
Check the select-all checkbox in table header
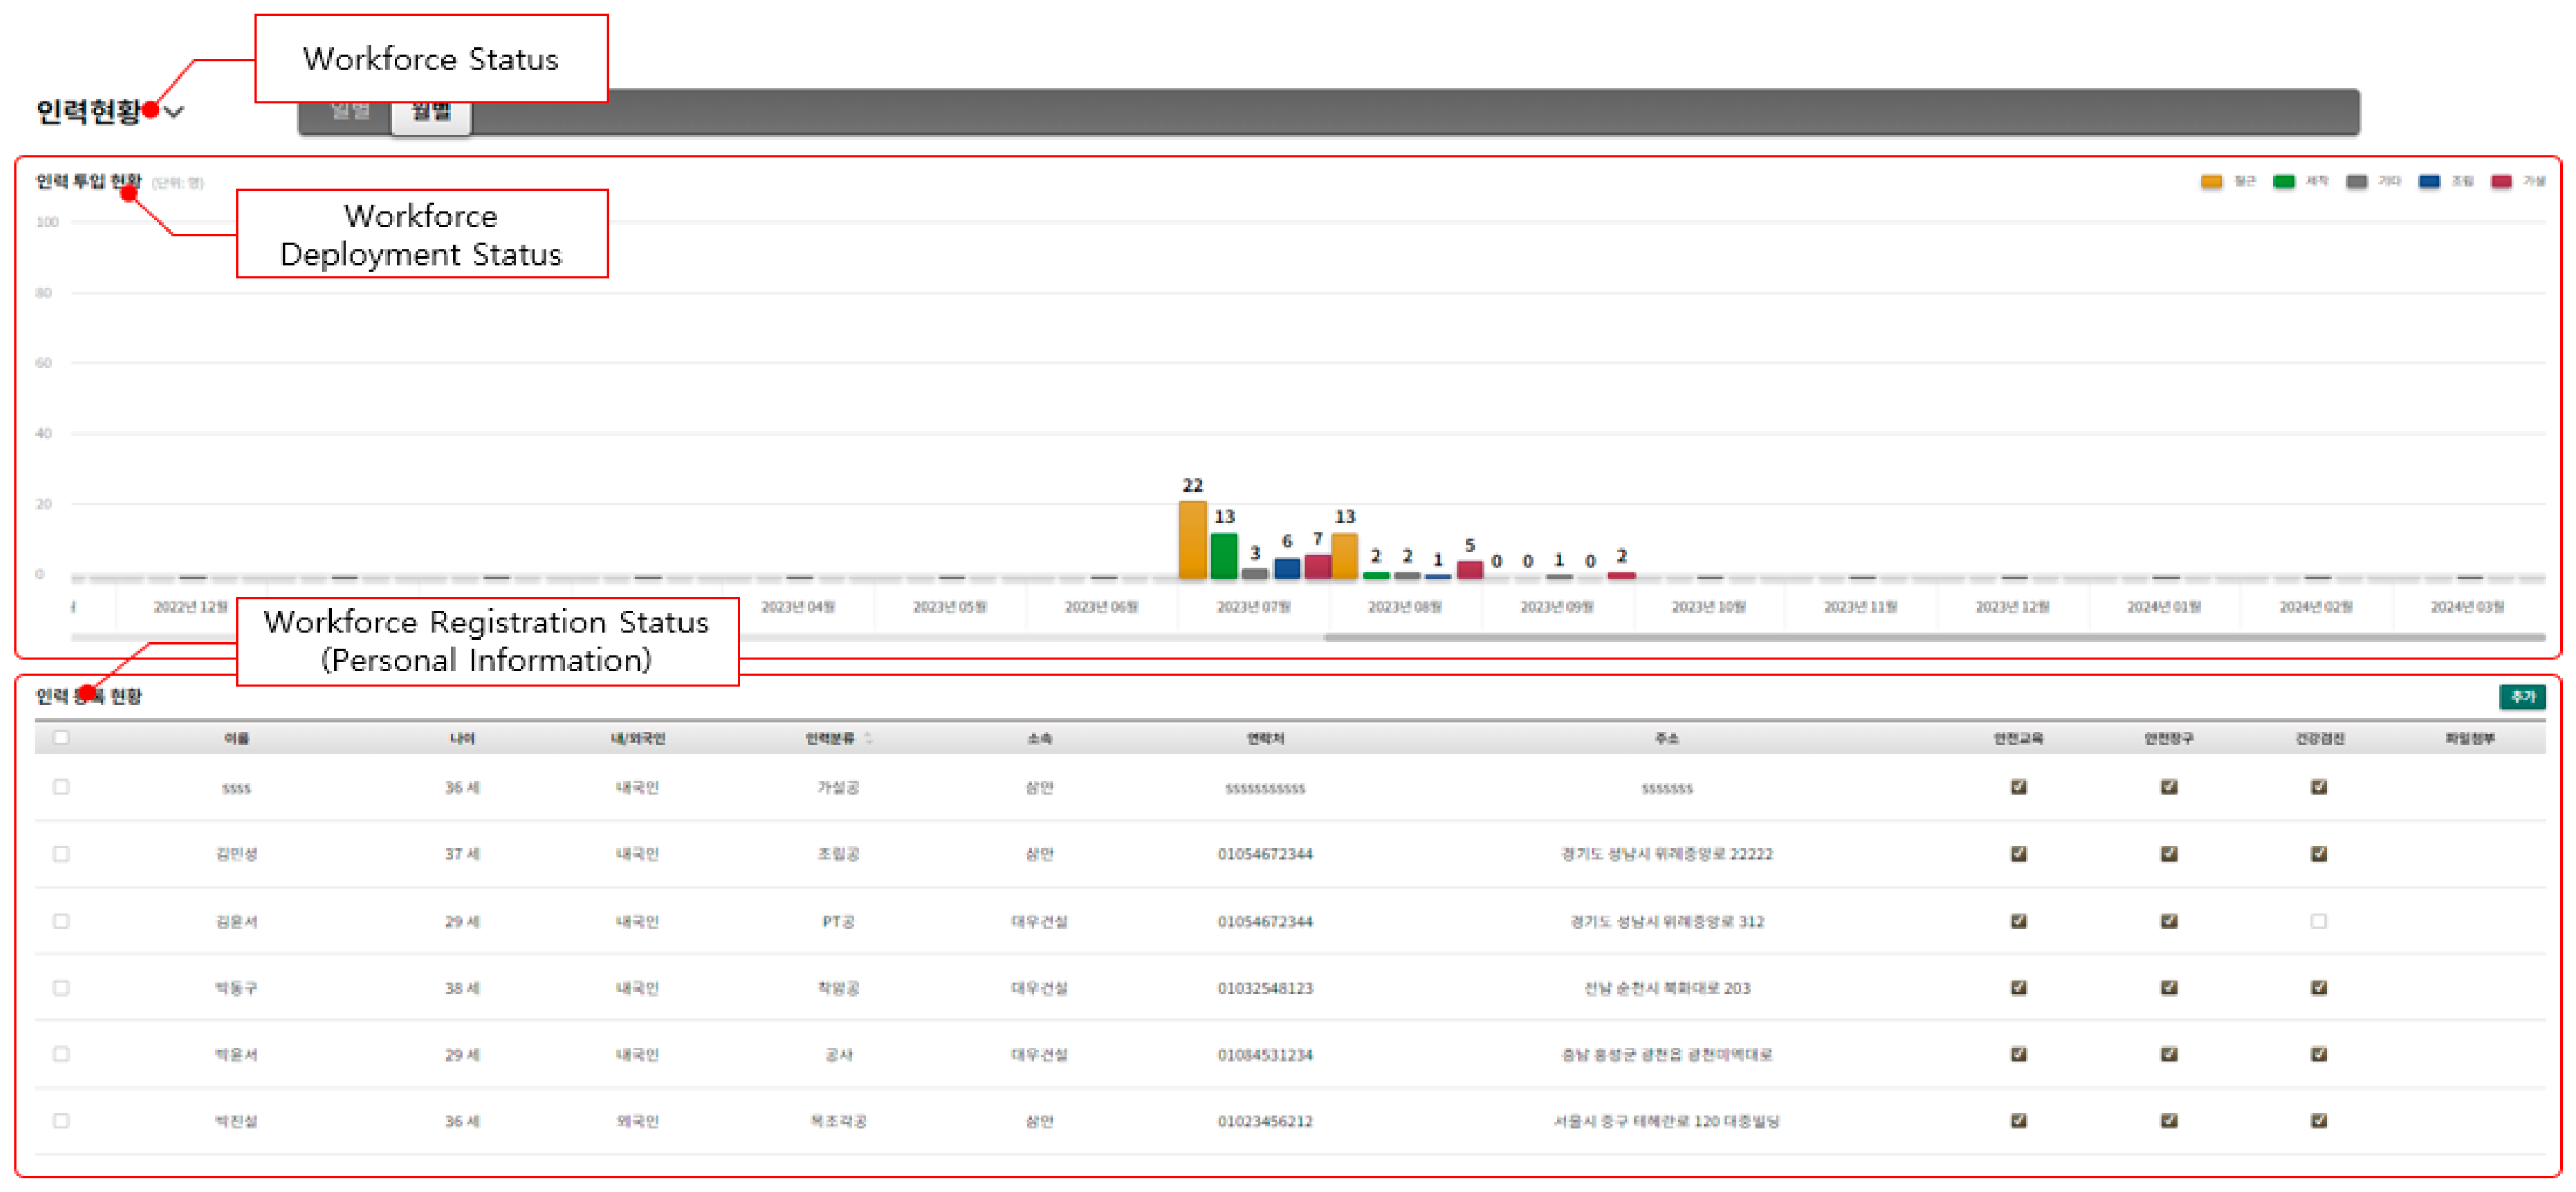click(x=61, y=738)
